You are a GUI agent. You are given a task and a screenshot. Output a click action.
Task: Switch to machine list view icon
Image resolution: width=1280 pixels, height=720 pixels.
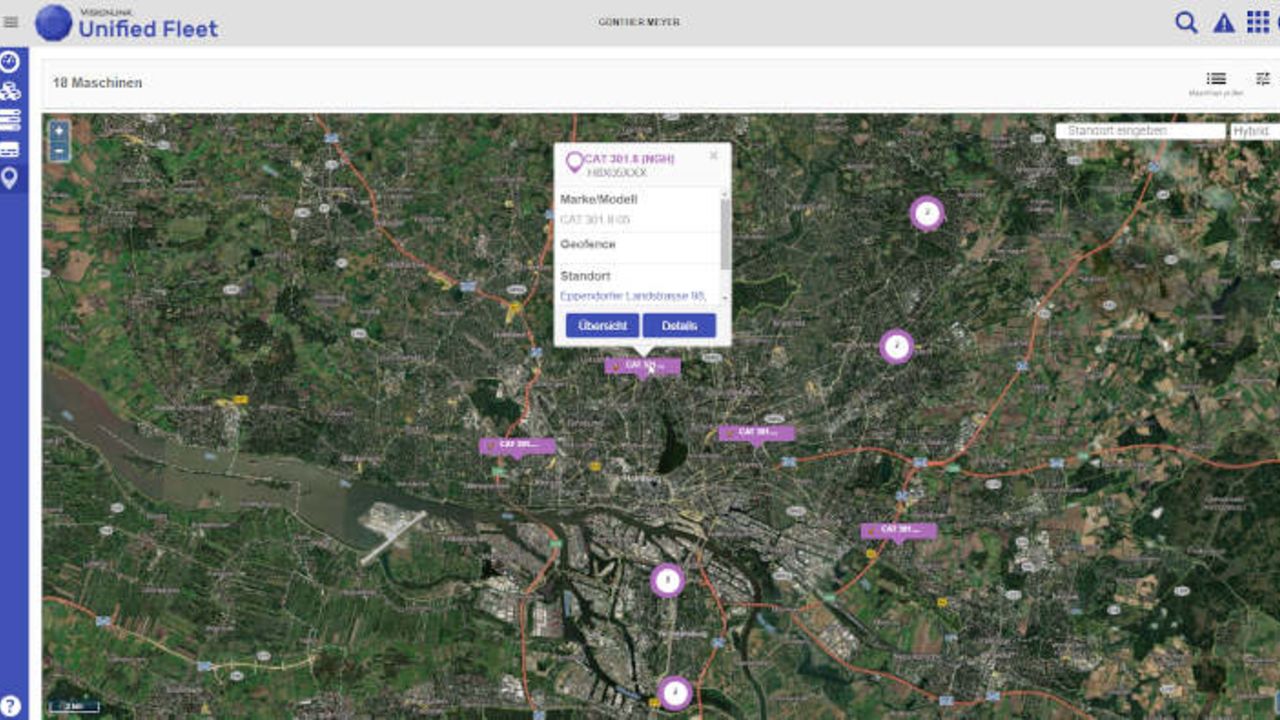[x=1216, y=79]
